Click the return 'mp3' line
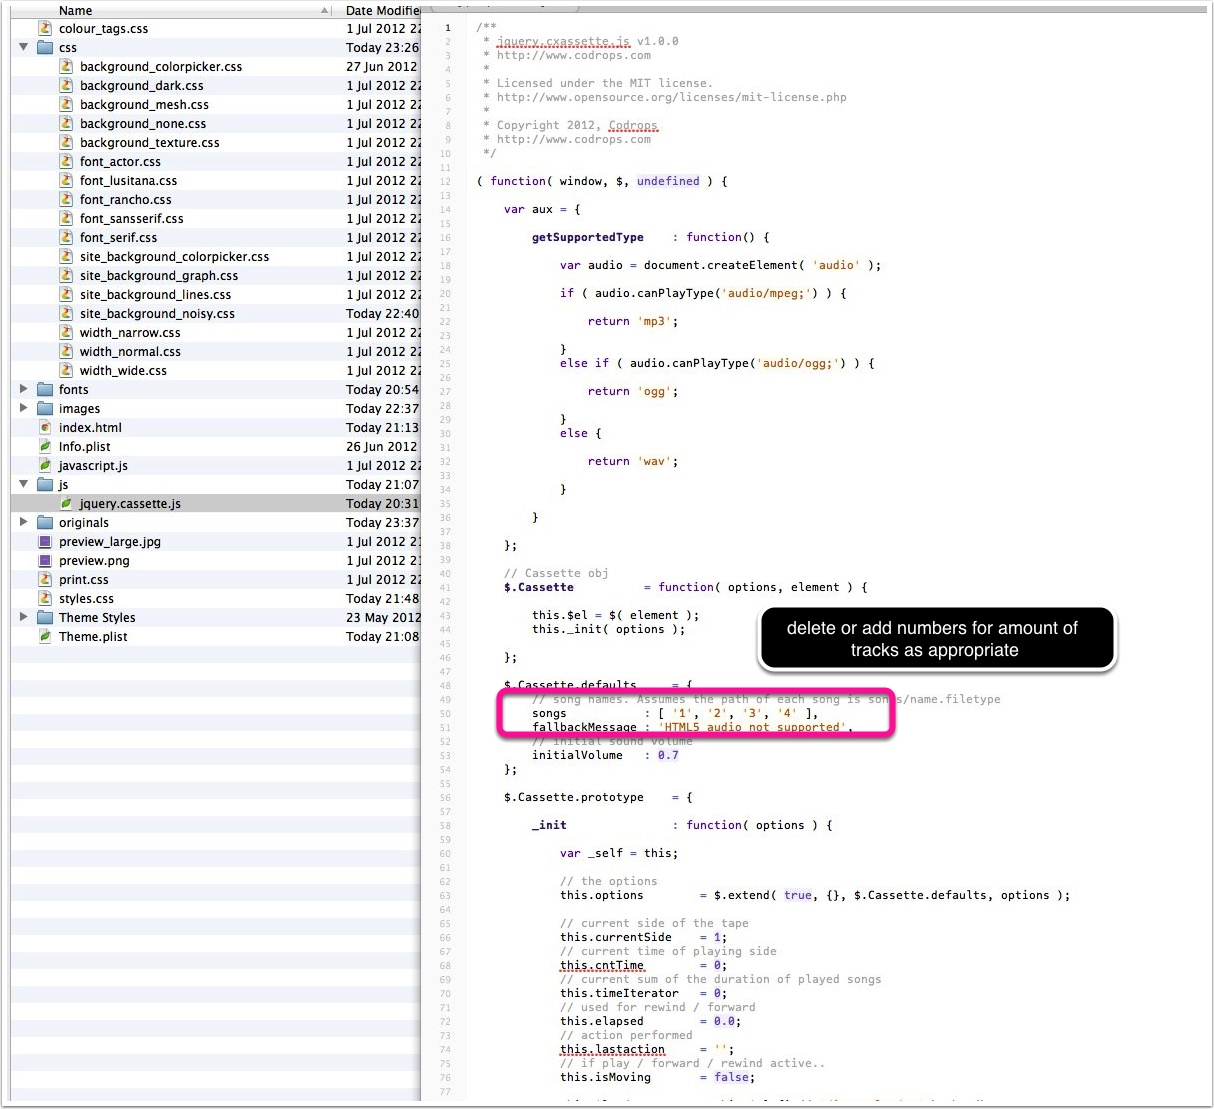Screen dimensions: 1214x1109 (633, 321)
